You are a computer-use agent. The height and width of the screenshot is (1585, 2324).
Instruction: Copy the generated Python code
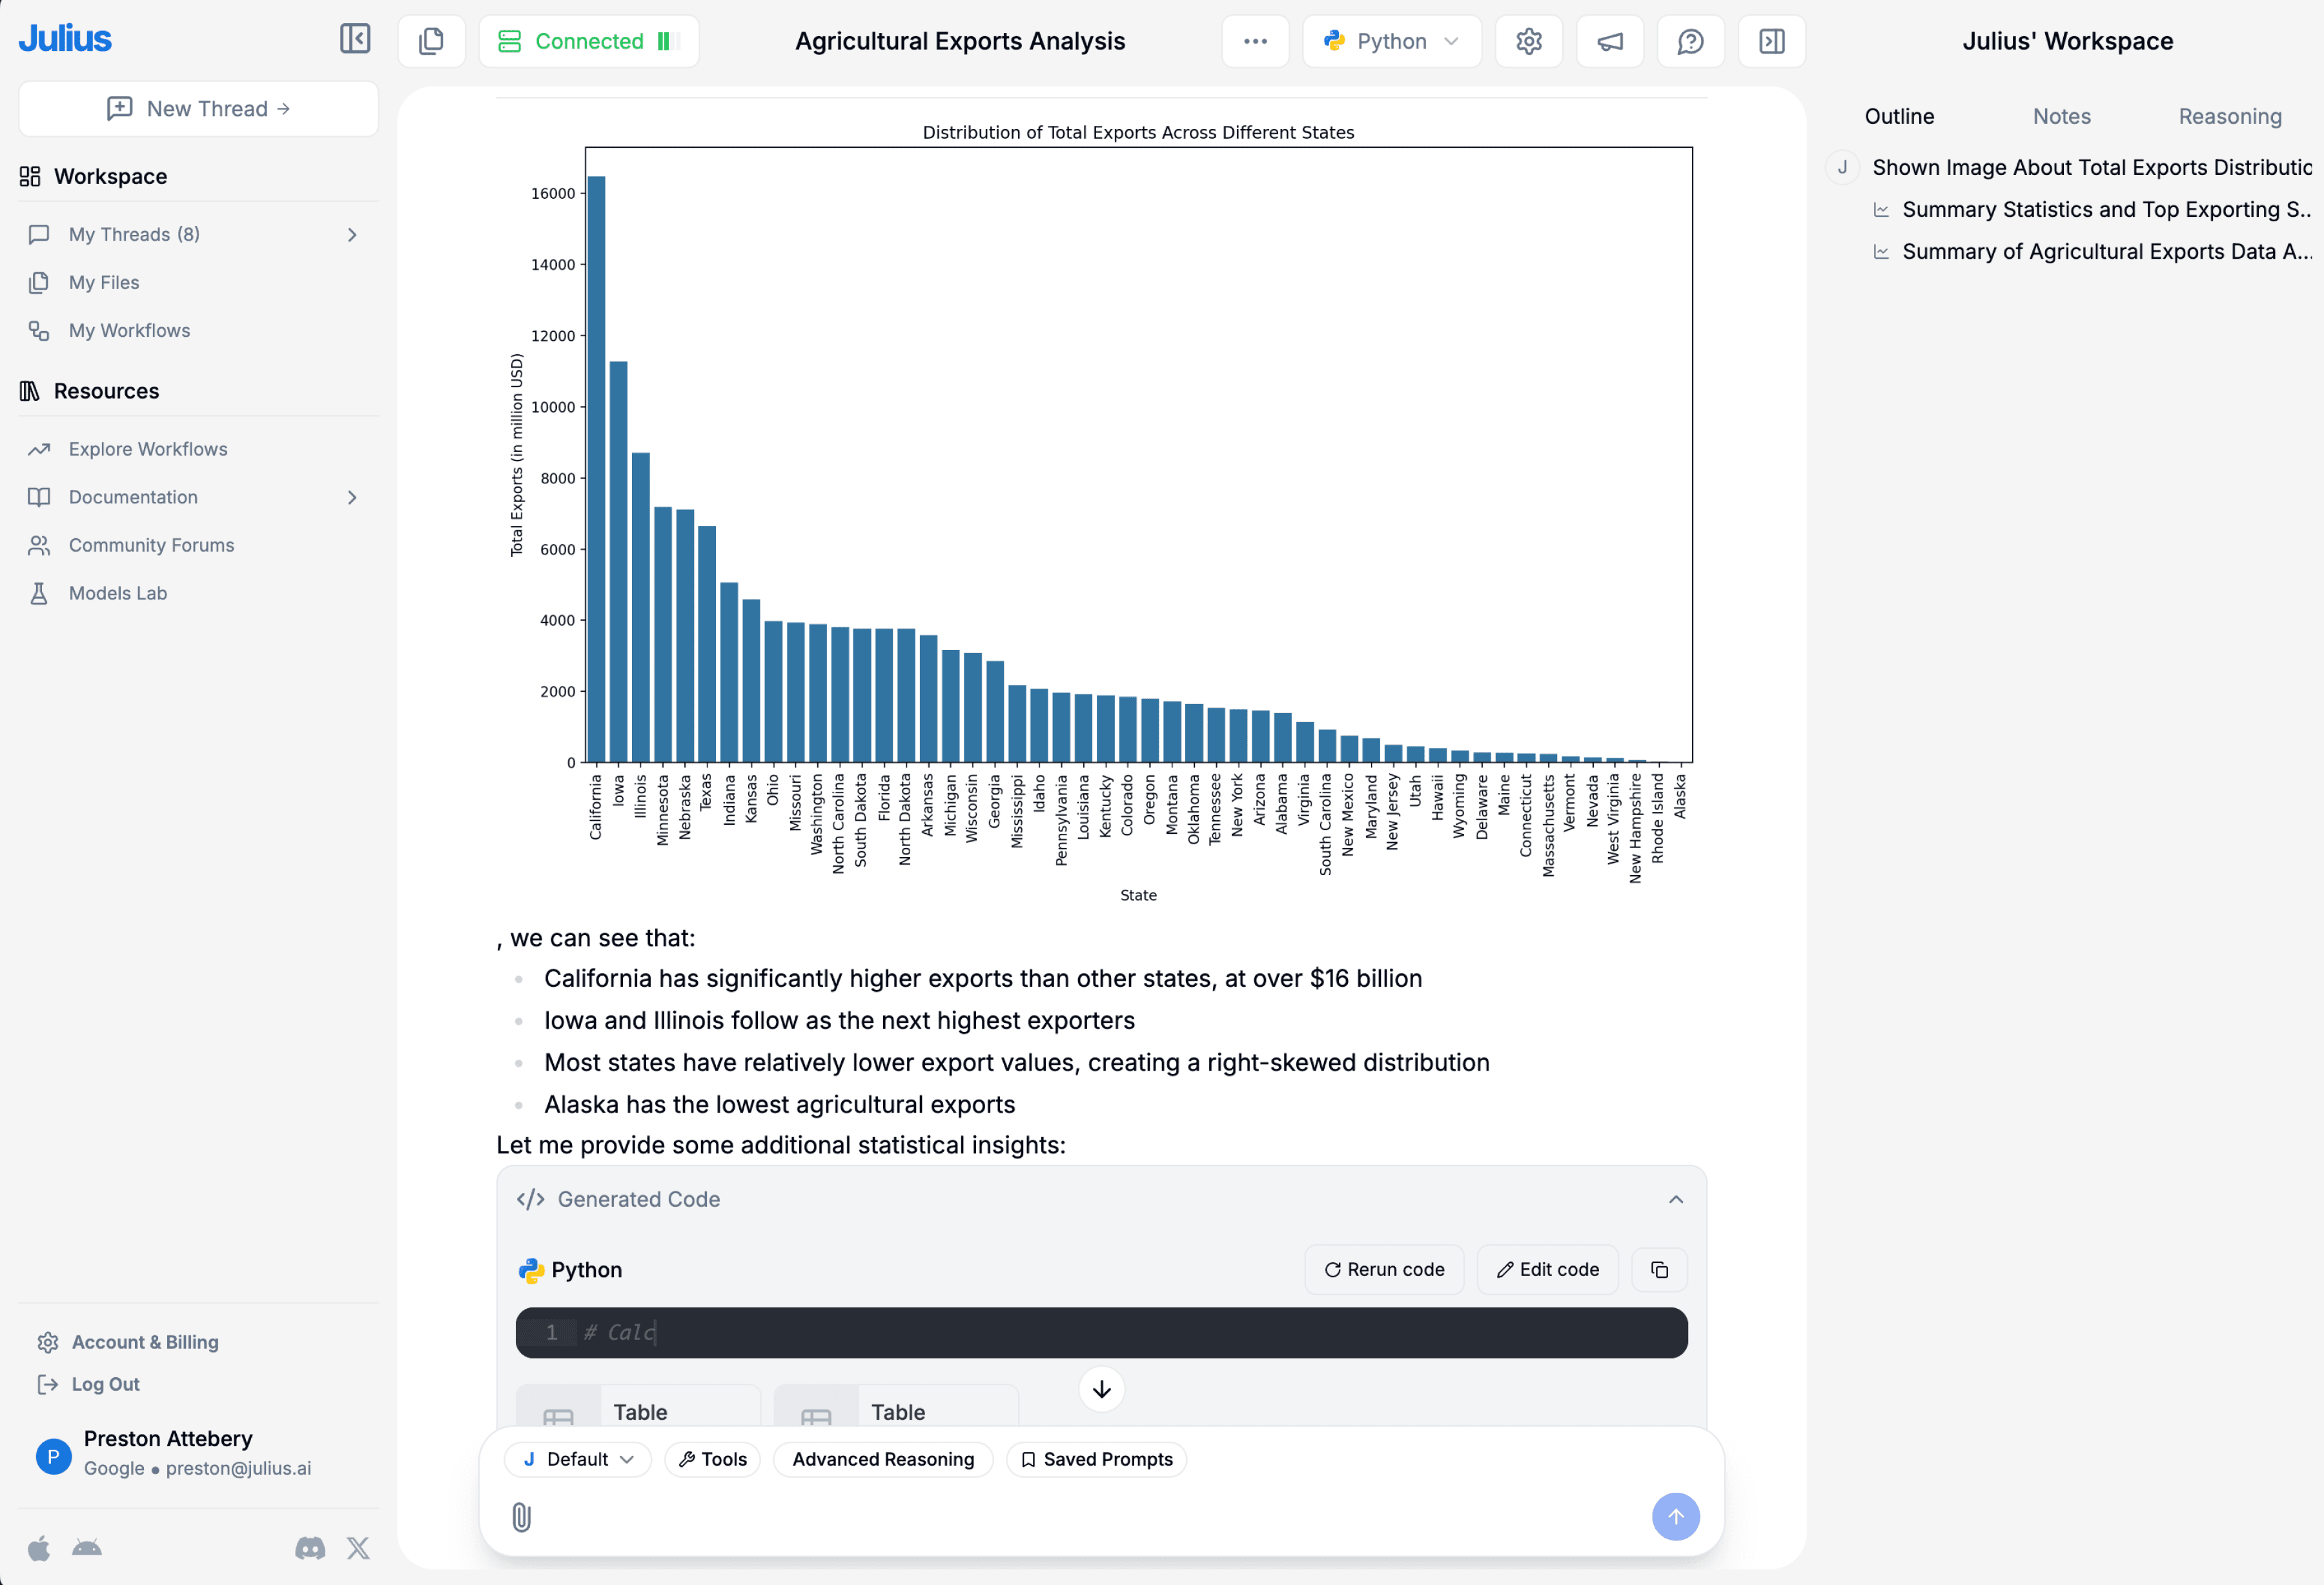pos(1659,1269)
